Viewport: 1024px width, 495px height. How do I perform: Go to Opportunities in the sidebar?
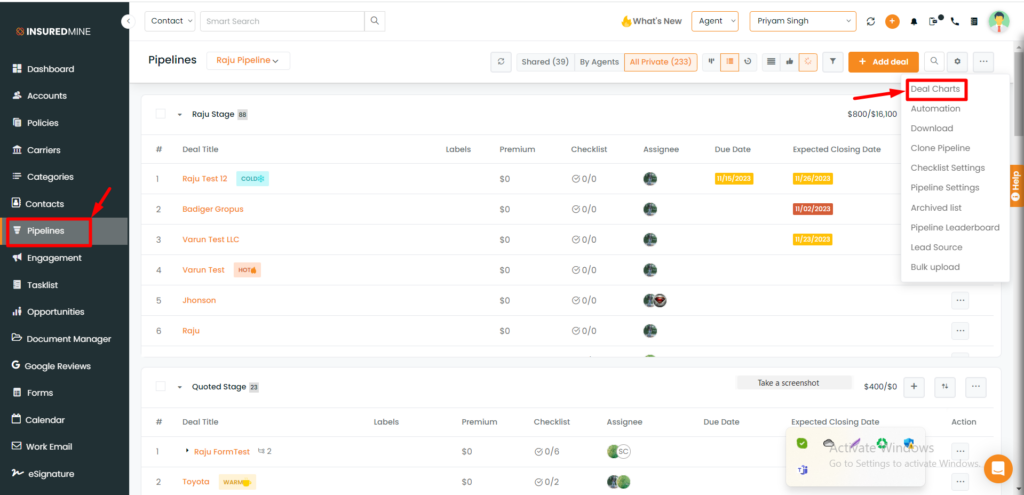48,311
